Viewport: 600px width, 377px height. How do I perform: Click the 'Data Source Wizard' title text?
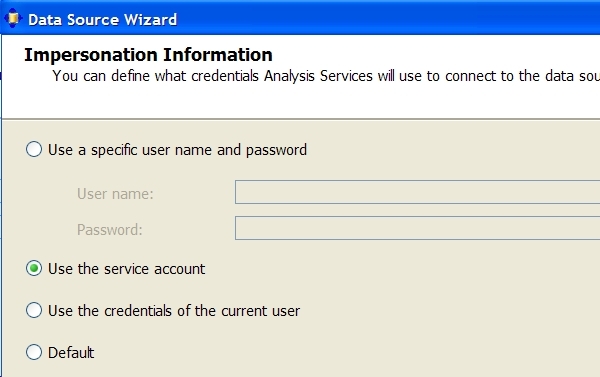103,20
